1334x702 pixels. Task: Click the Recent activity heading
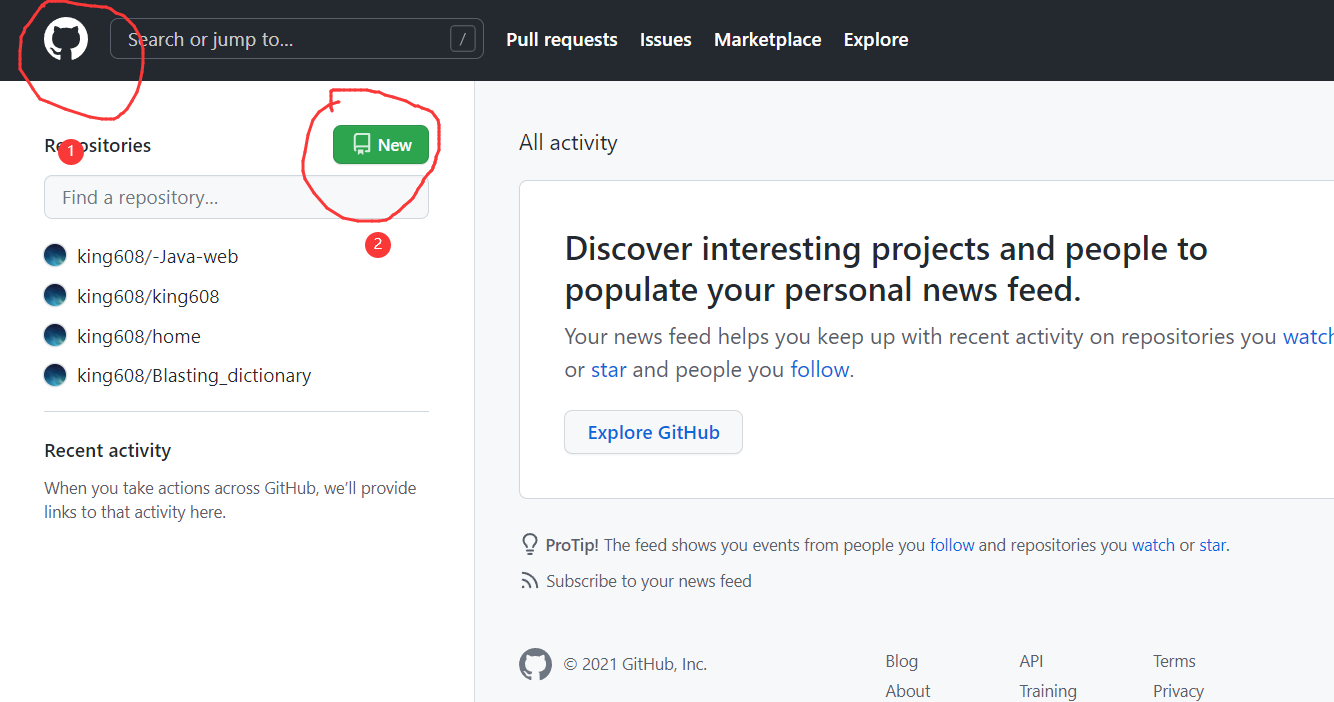tap(108, 451)
